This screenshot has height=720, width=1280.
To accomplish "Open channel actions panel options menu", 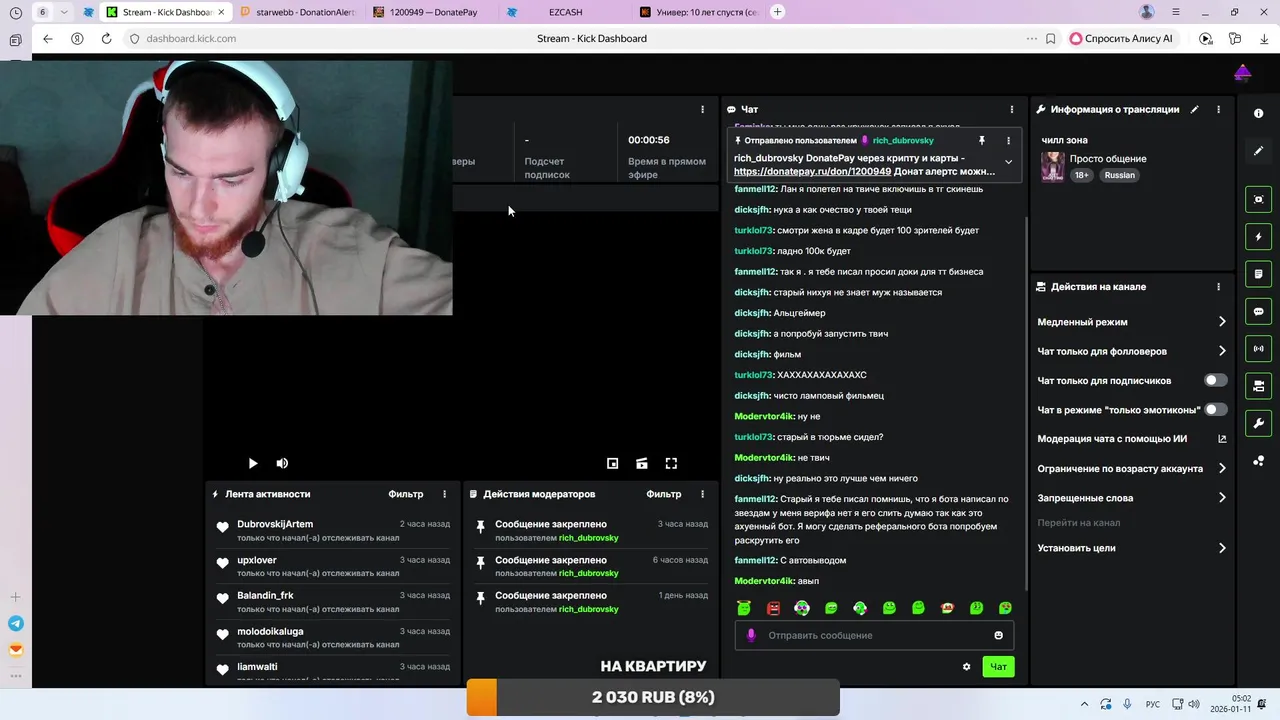I will 1218,287.
